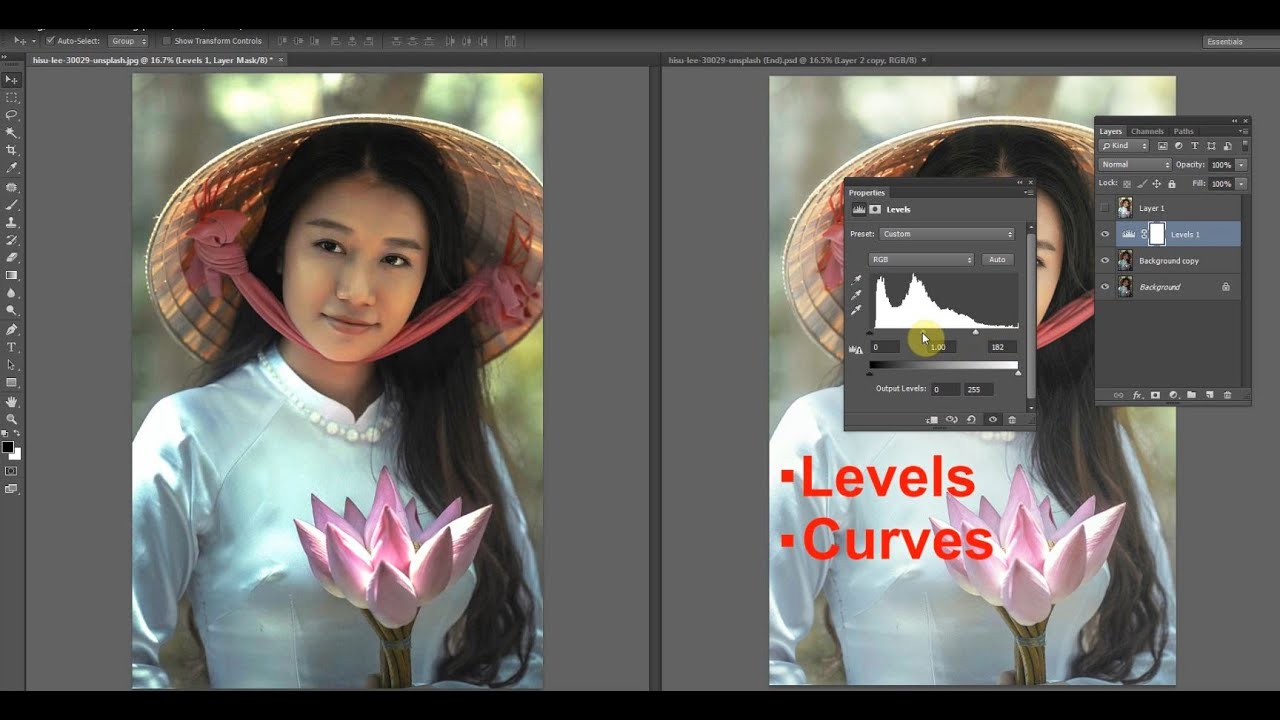Select the Layers tab
Viewport: 1280px width, 720px height.
pyautogui.click(x=1111, y=131)
